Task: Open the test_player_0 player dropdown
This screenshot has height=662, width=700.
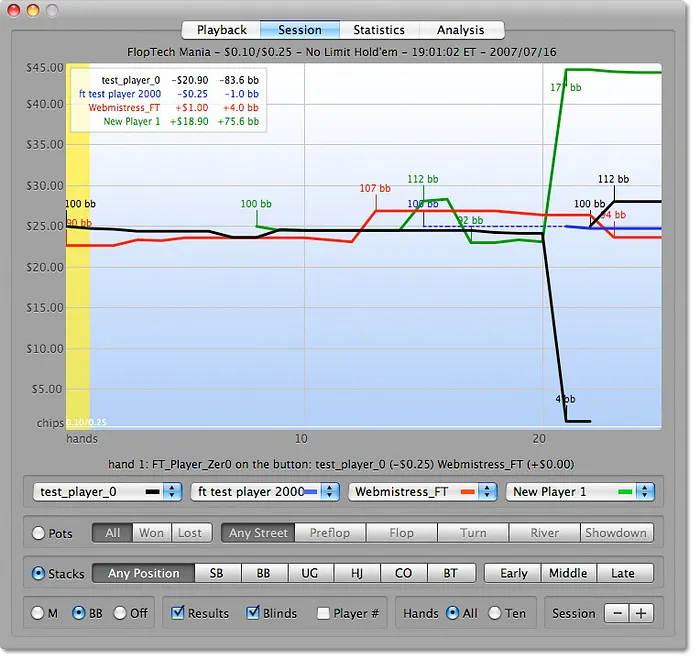Action: pyautogui.click(x=107, y=492)
